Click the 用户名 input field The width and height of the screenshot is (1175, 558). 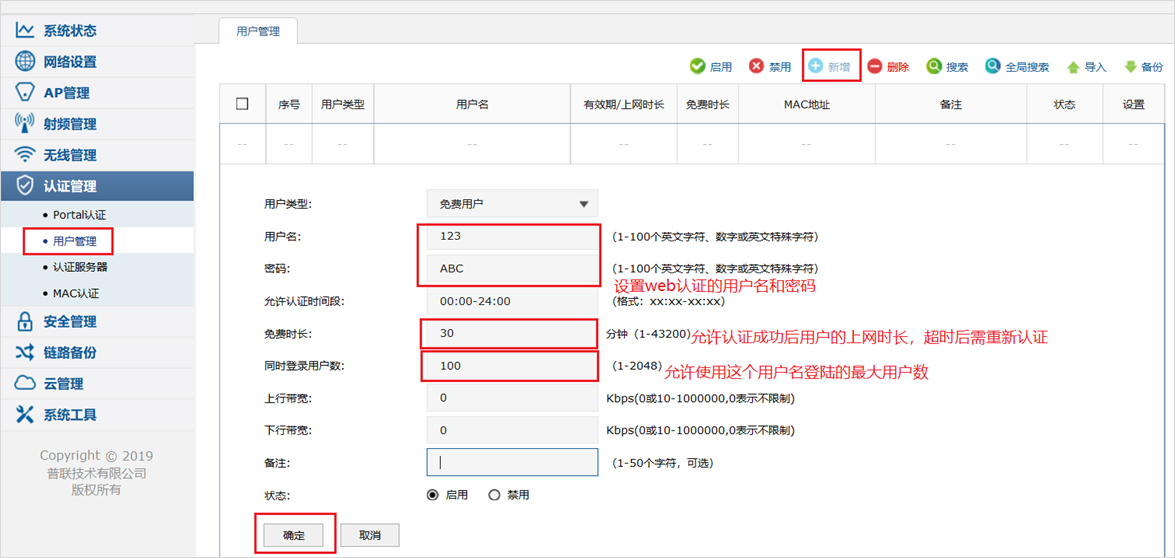point(512,237)
